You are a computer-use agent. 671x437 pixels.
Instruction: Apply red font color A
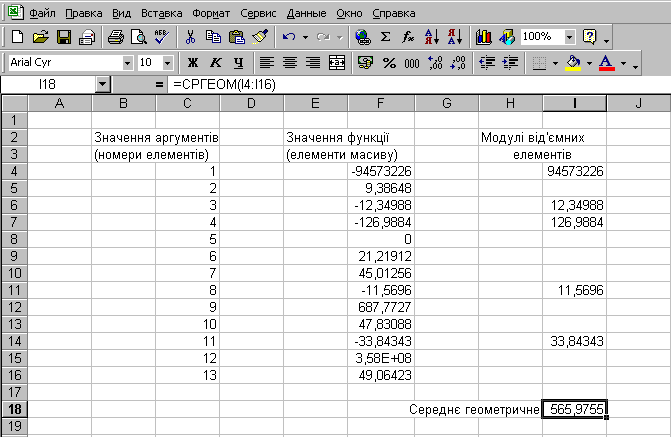[x=607, y=63]
